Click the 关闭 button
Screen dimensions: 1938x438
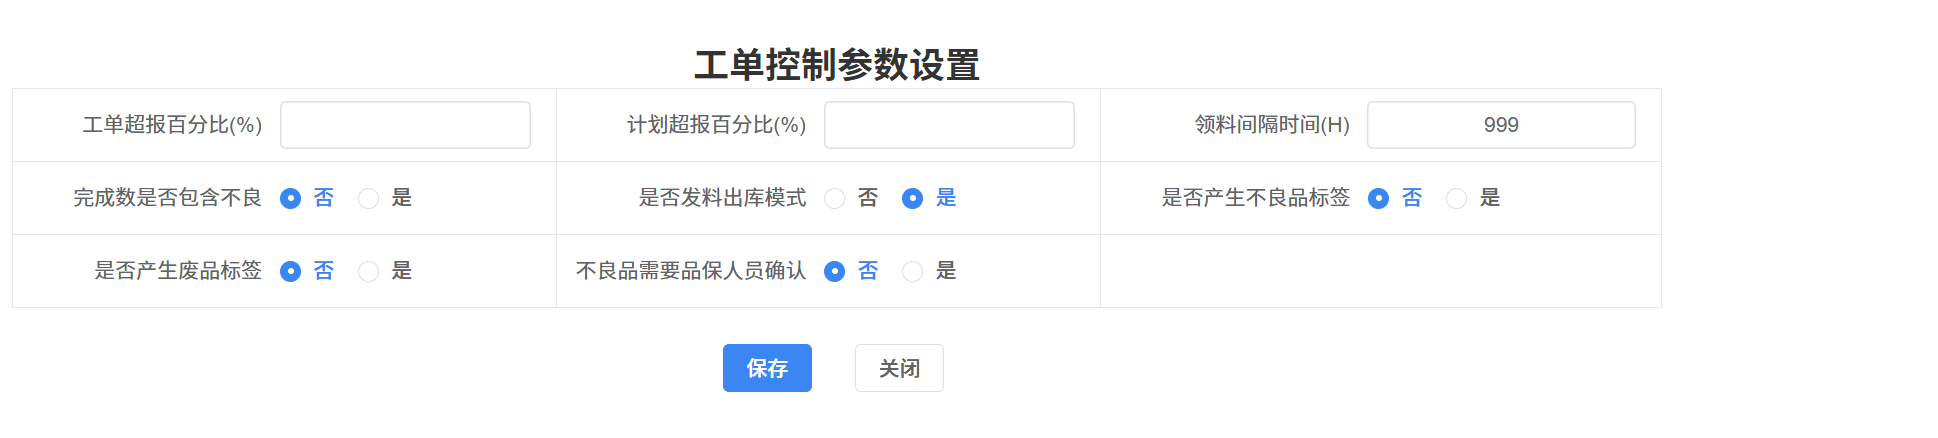click(899, 368)
